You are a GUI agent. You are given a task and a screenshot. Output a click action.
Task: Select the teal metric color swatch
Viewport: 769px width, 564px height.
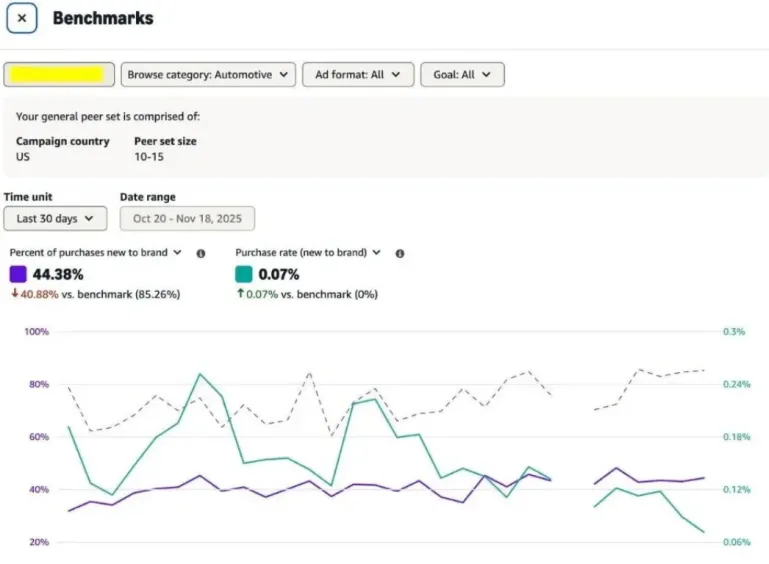244,274
